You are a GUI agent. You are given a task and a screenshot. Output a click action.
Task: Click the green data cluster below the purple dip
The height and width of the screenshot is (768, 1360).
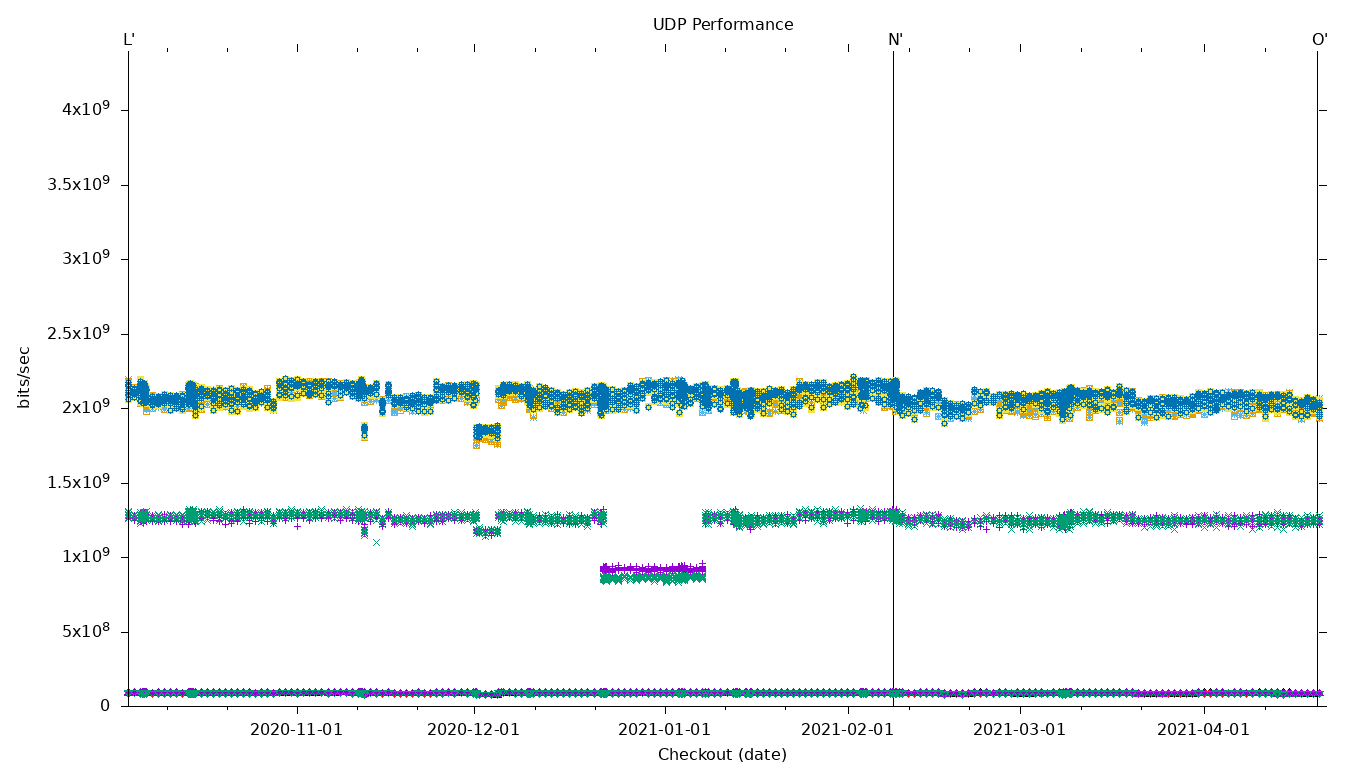pyautogui.click(x=653, y=578)
